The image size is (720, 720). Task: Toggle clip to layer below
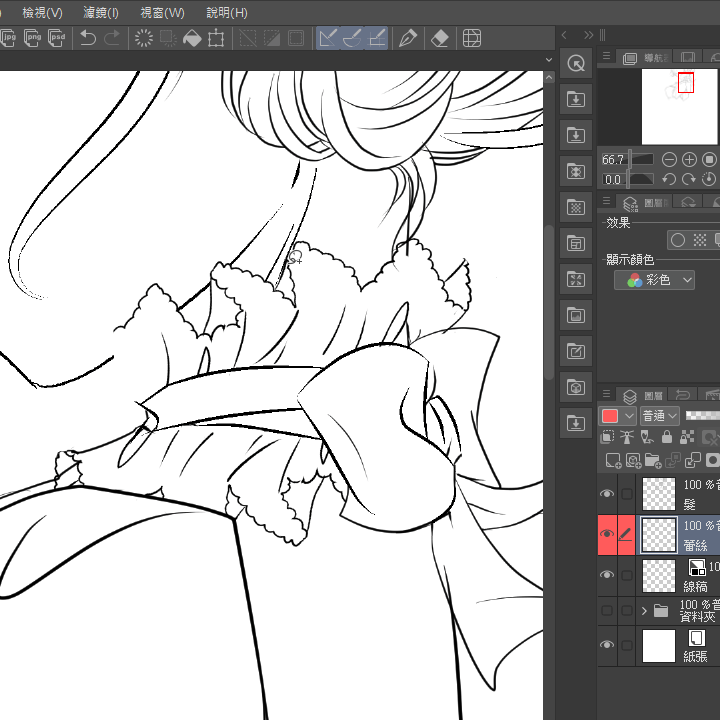coord(607,437)
